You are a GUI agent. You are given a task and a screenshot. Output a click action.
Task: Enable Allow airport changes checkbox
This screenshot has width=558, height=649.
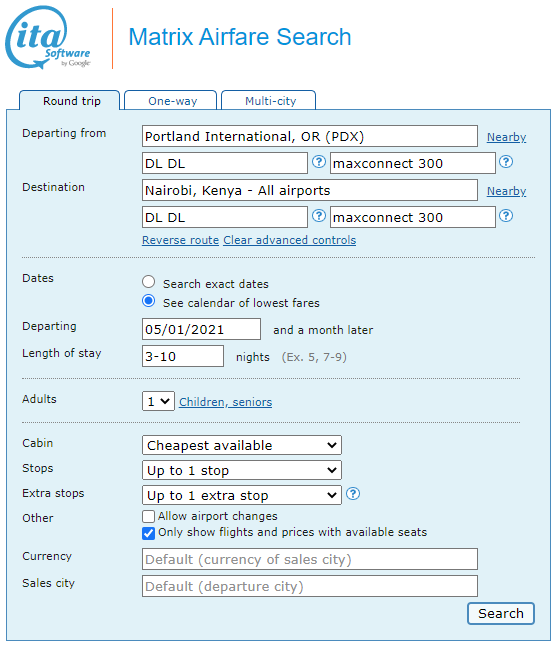click(148, 517)
